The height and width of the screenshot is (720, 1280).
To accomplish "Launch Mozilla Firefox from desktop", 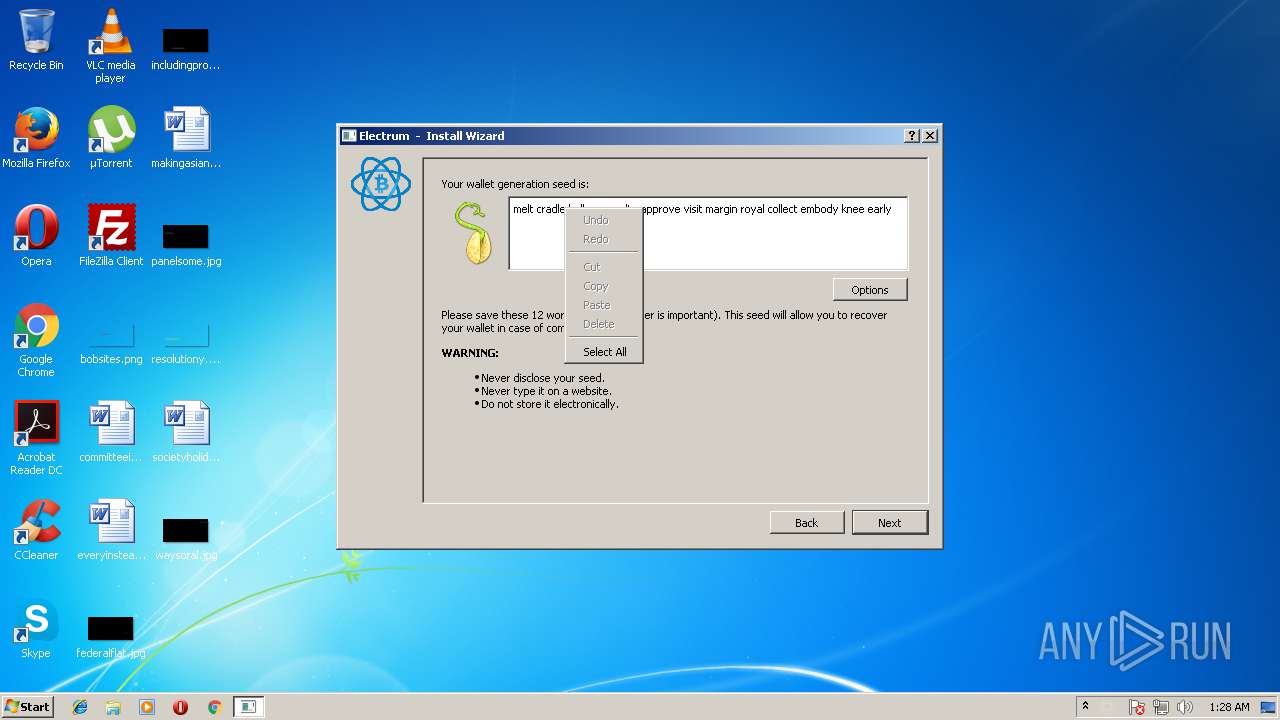I will pyautogui.click(x=36, y=138).
